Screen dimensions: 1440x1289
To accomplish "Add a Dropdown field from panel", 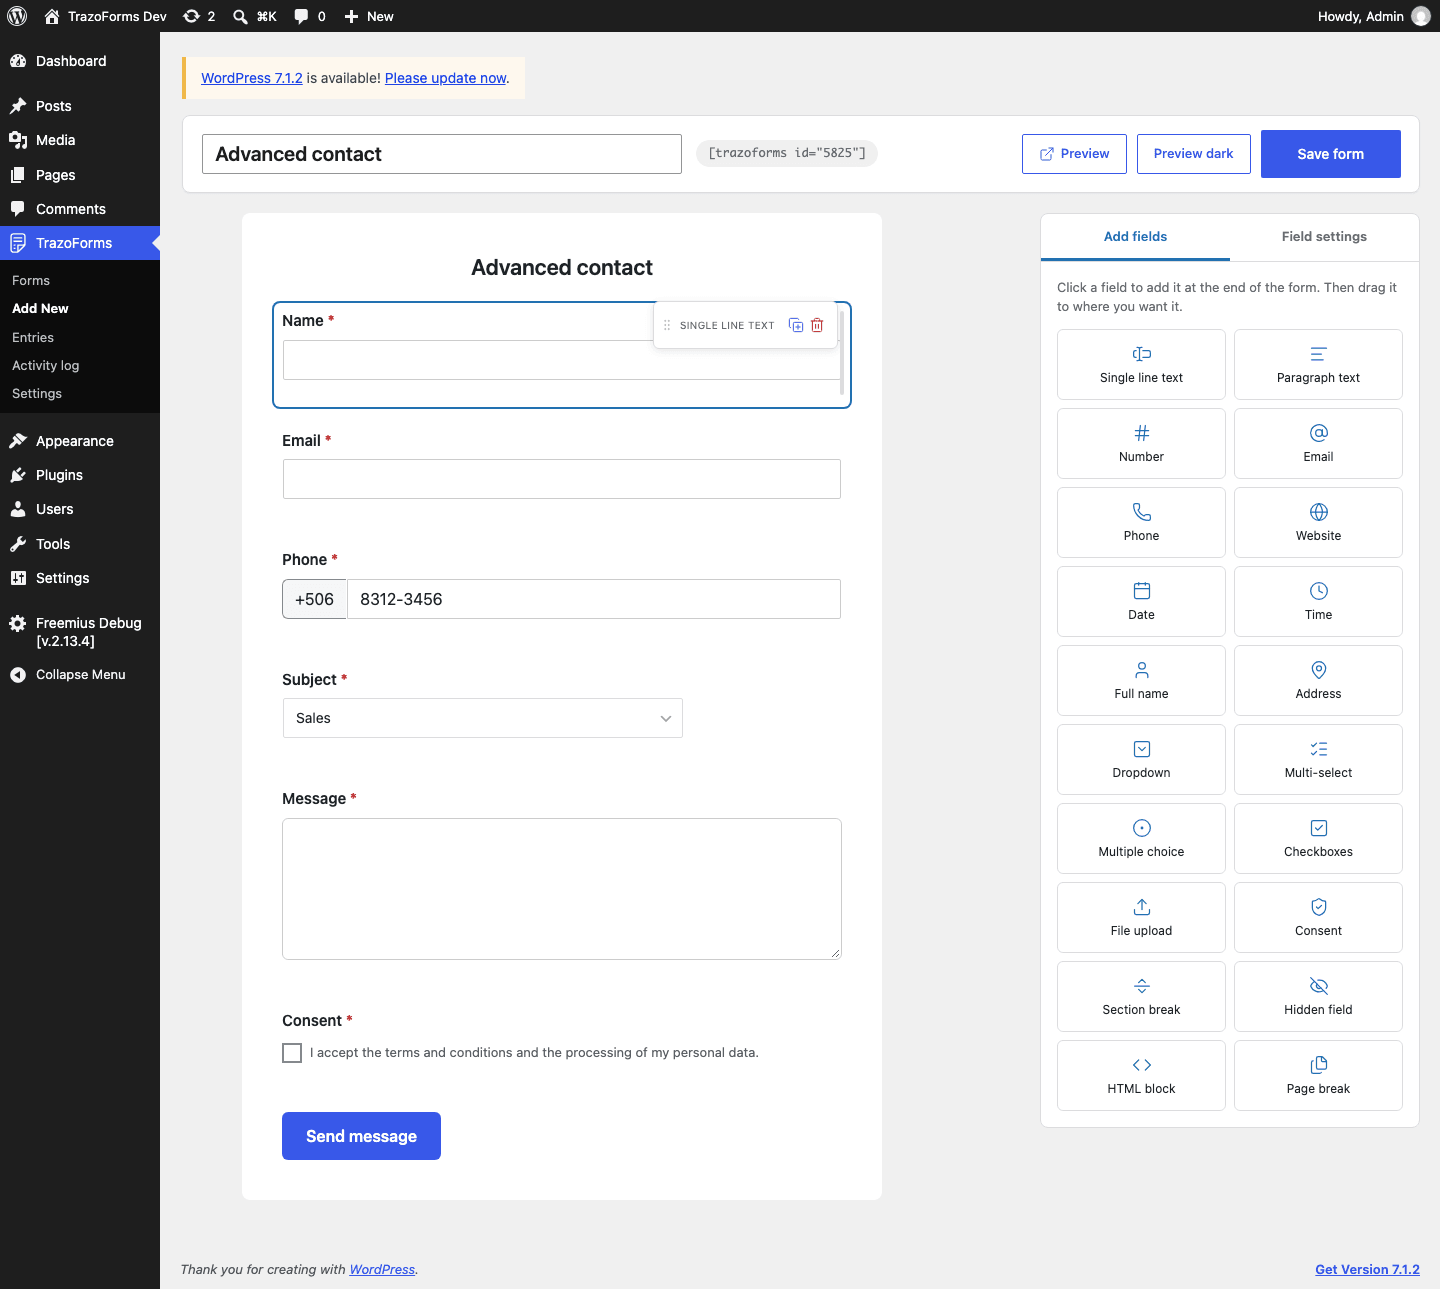I will click(1141, 759).
